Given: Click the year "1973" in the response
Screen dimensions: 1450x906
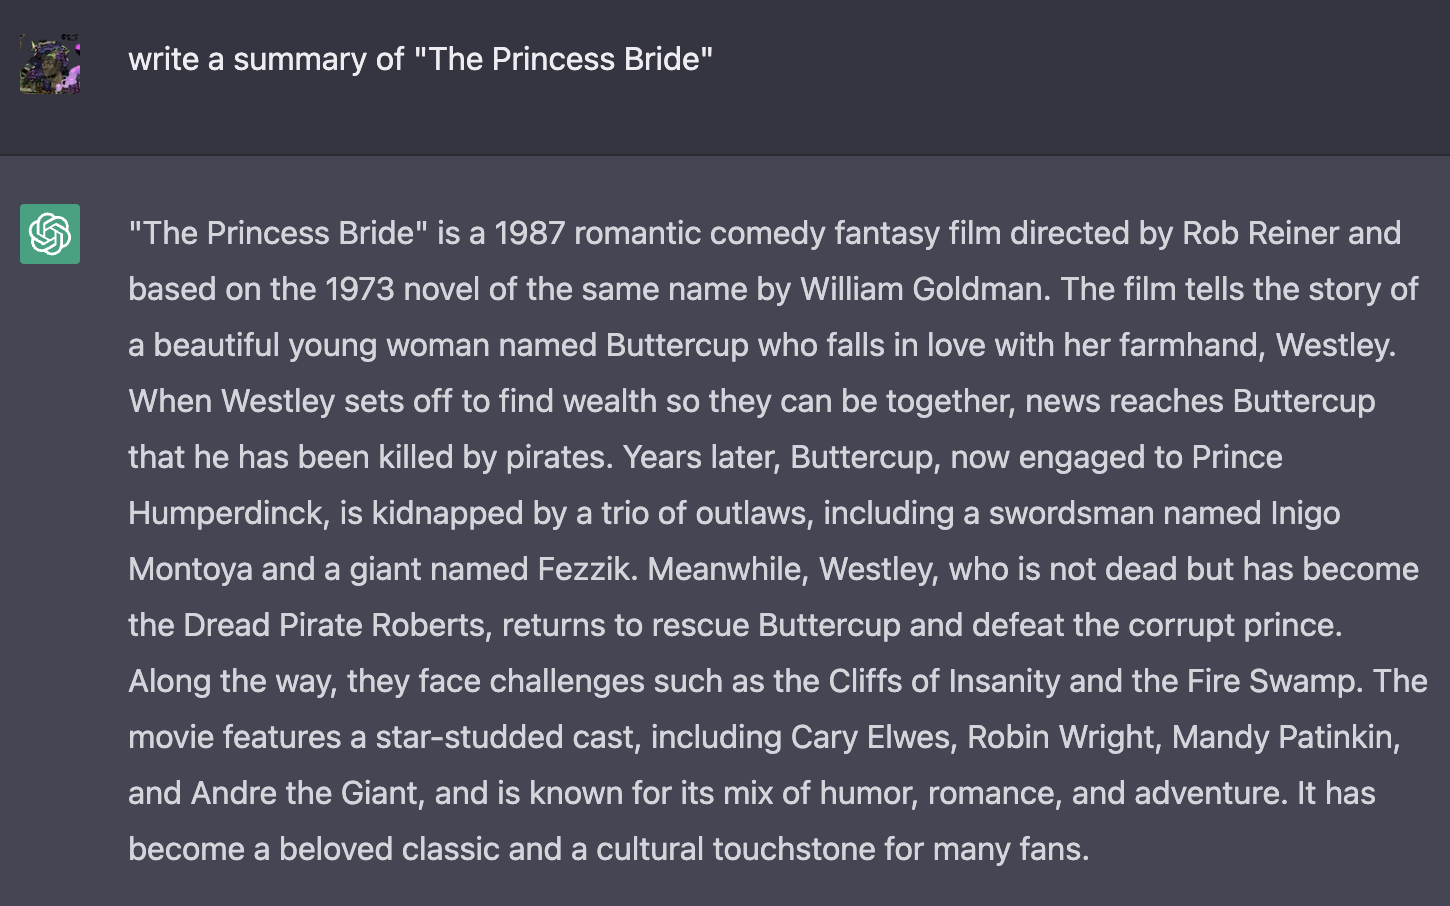Looking at the screenshot, I should tap(360, 289).
